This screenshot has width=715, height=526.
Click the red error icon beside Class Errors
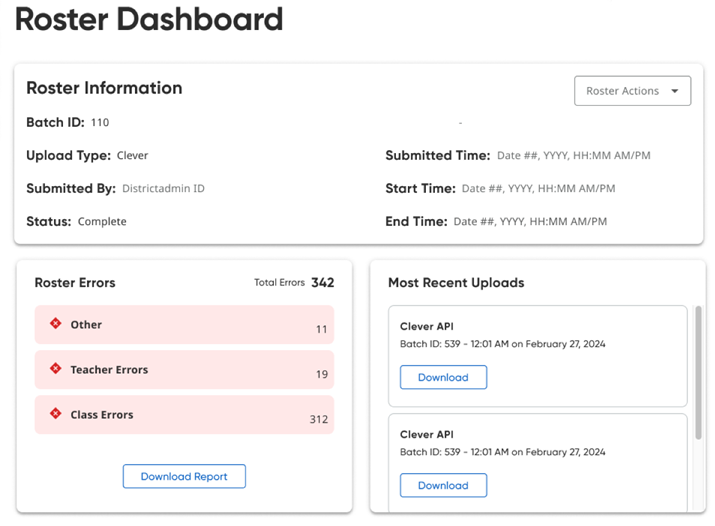coord(56,413)
